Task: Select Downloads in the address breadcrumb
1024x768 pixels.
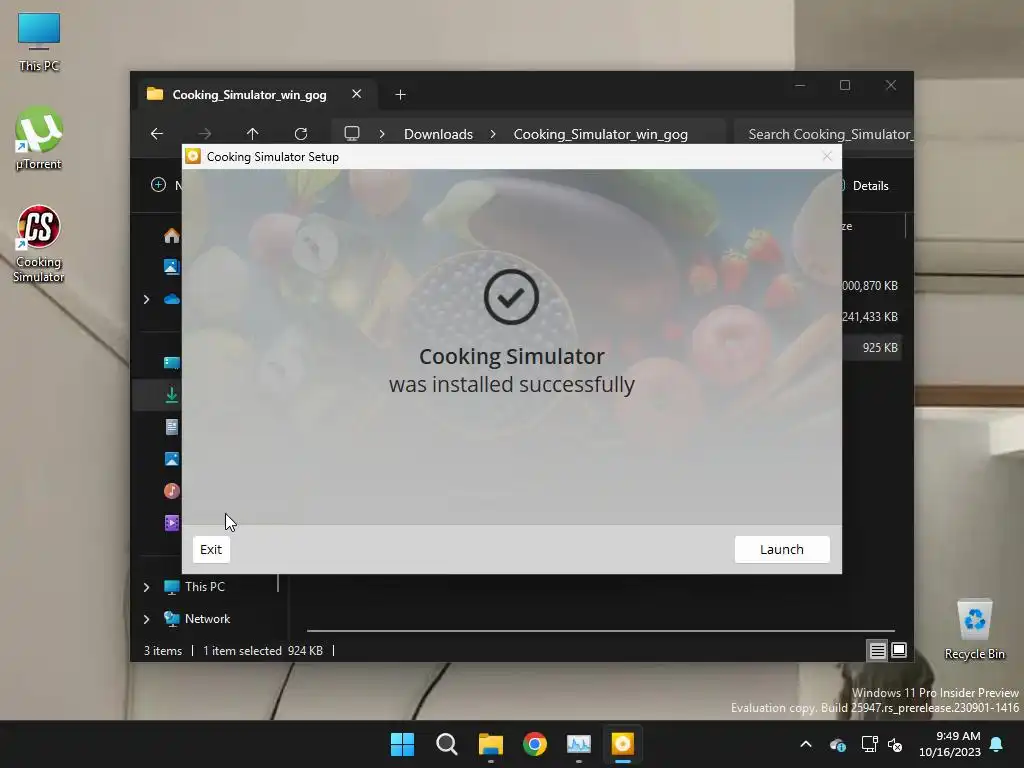Action: (438, 134)
